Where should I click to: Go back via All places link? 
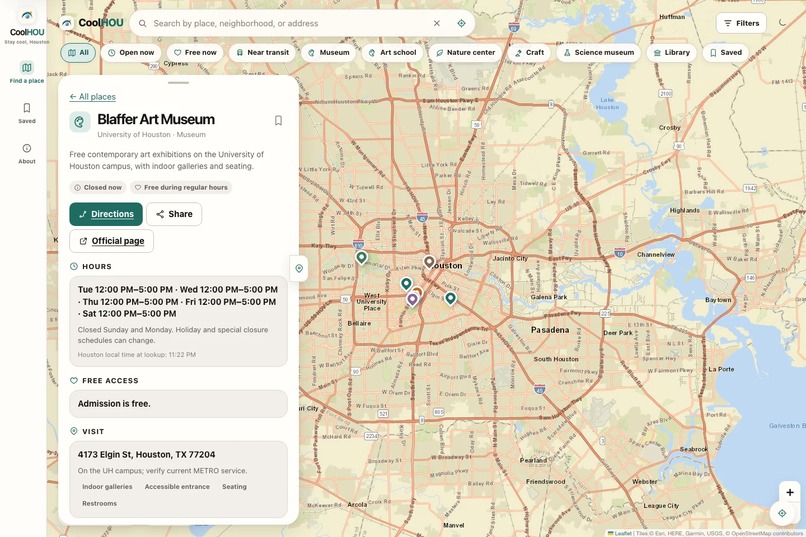pos(93,97)
